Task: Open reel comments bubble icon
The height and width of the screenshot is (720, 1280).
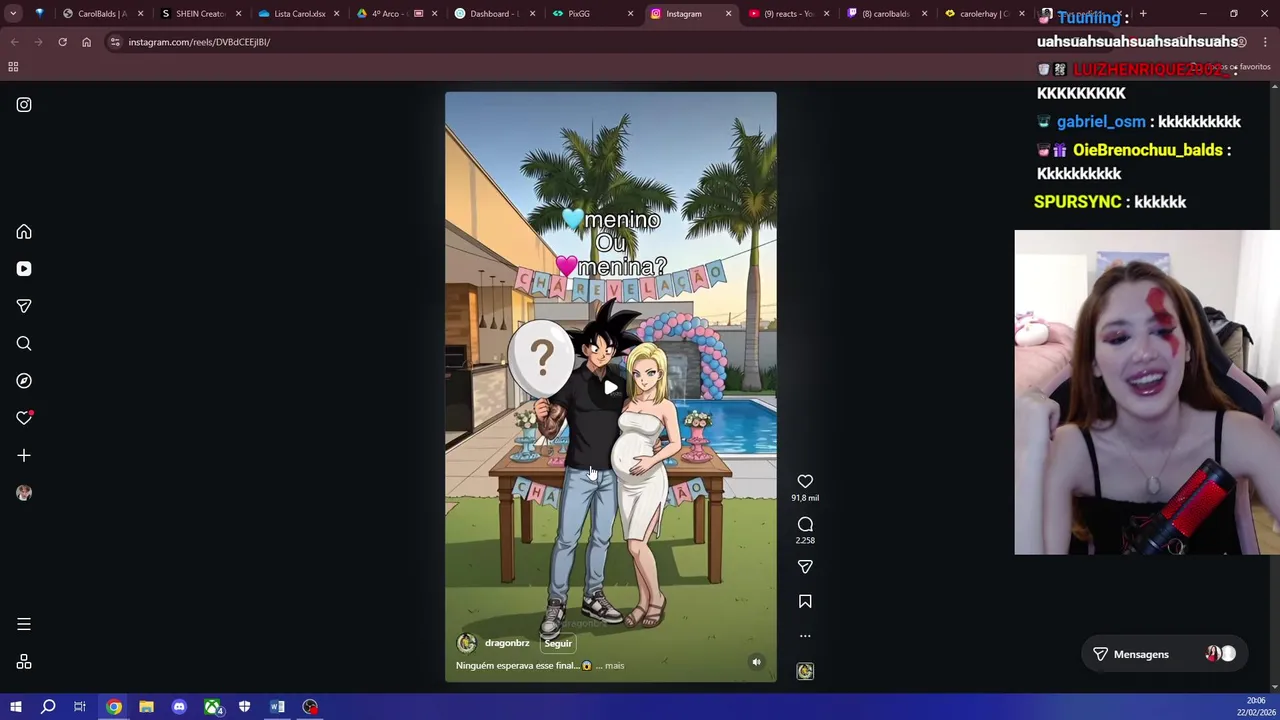Action: 805,525
